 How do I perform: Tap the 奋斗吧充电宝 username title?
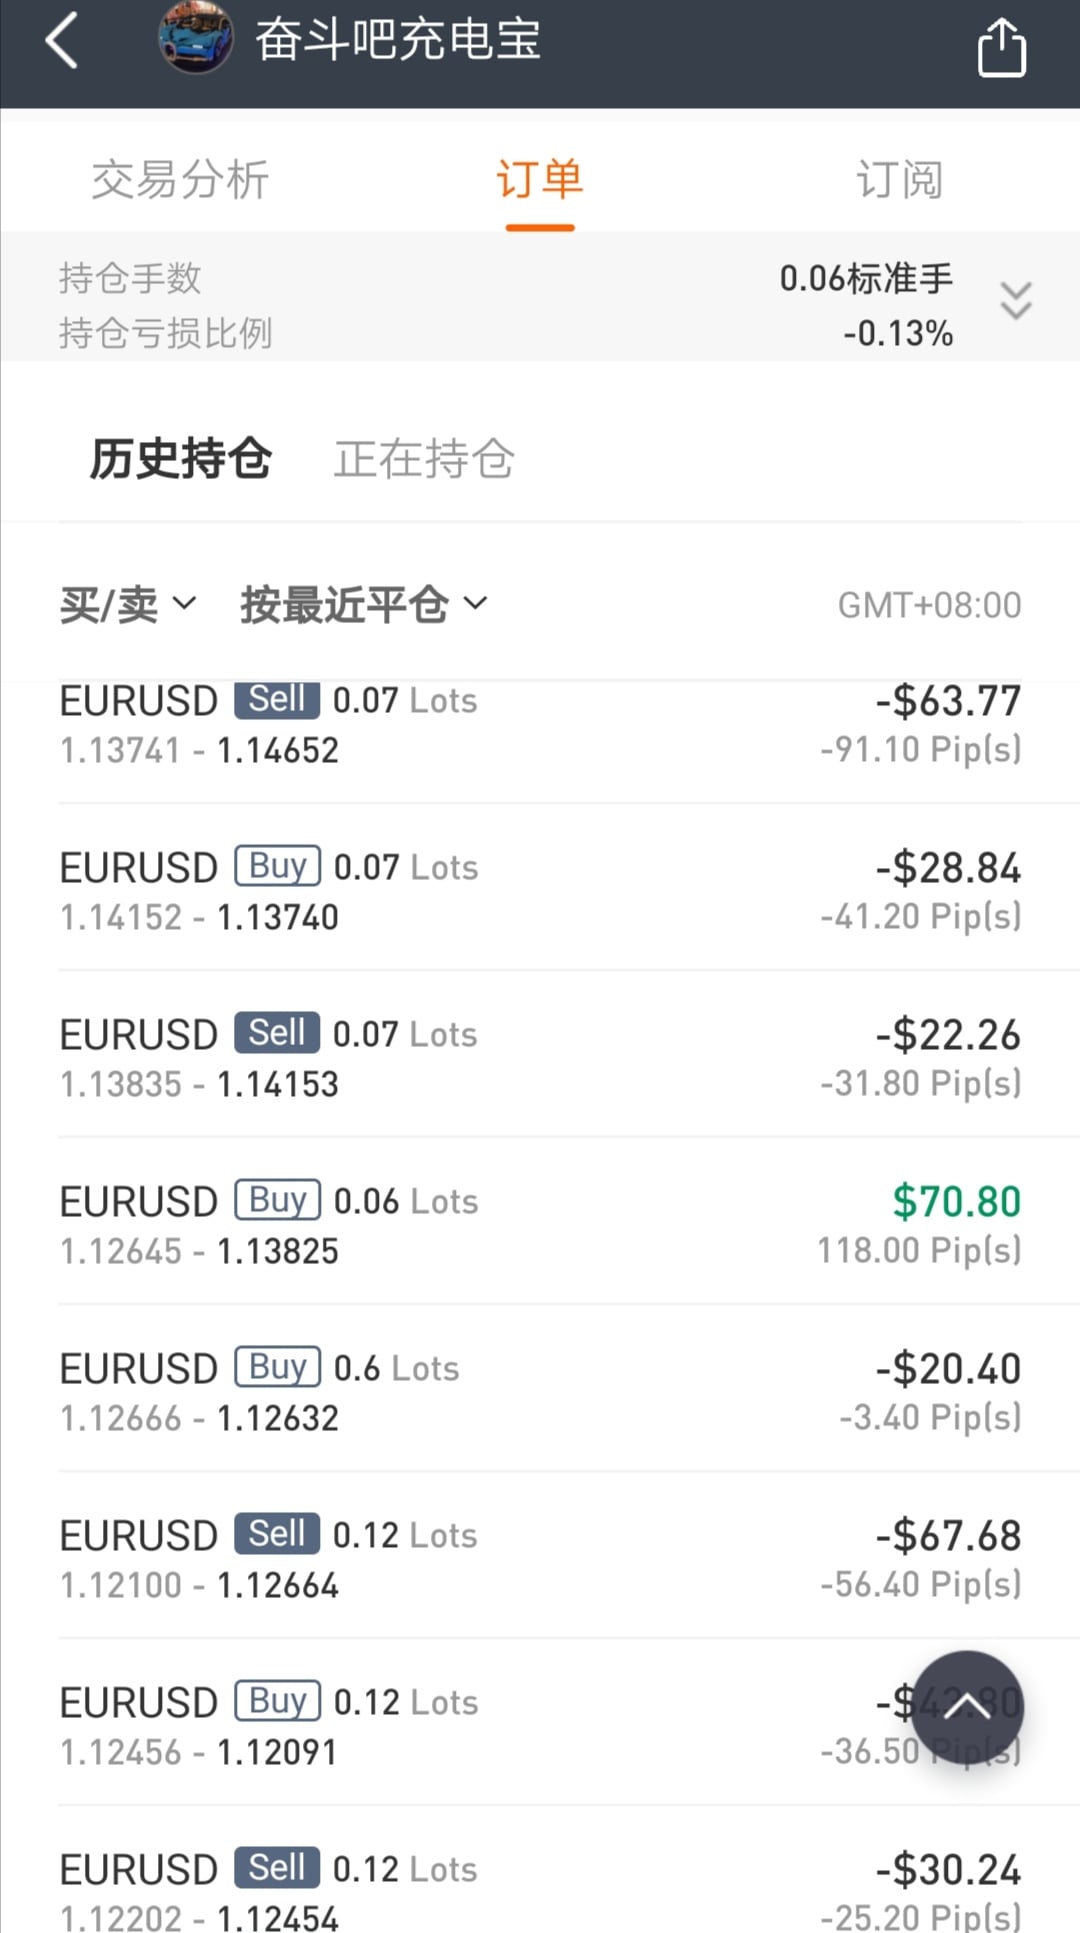[397, 40]
